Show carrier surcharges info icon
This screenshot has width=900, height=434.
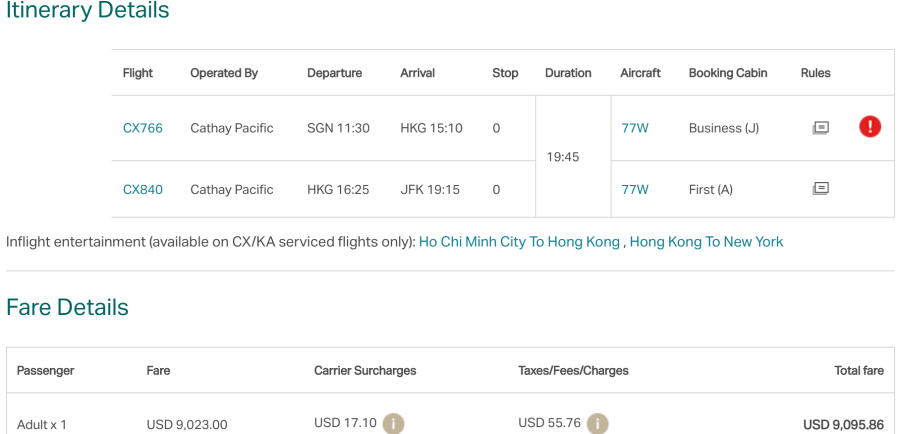point(394,423)
